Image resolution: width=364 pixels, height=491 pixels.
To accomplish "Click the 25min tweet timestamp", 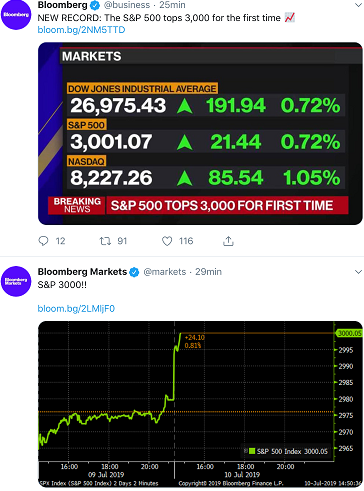I will (x=172, y=5).
